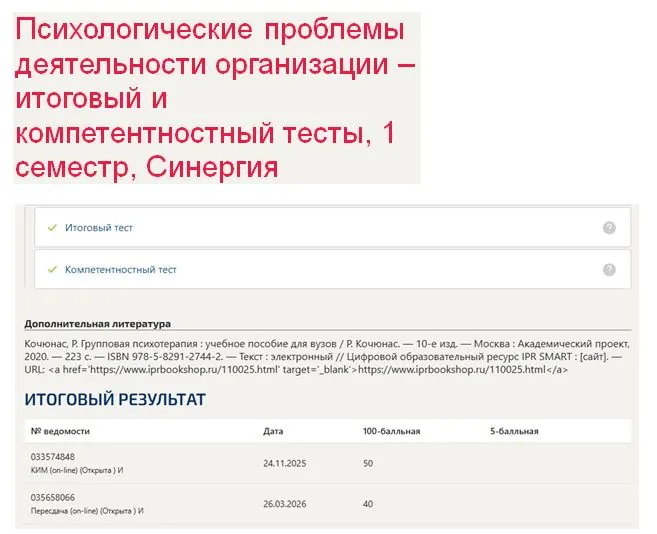Select the Дополнительная литература heading
657x534 pixels.
(98, 324)
